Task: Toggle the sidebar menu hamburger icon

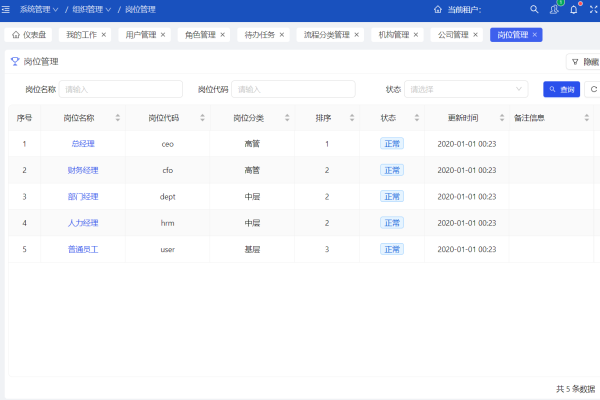Action: click(x=5, y=9)
